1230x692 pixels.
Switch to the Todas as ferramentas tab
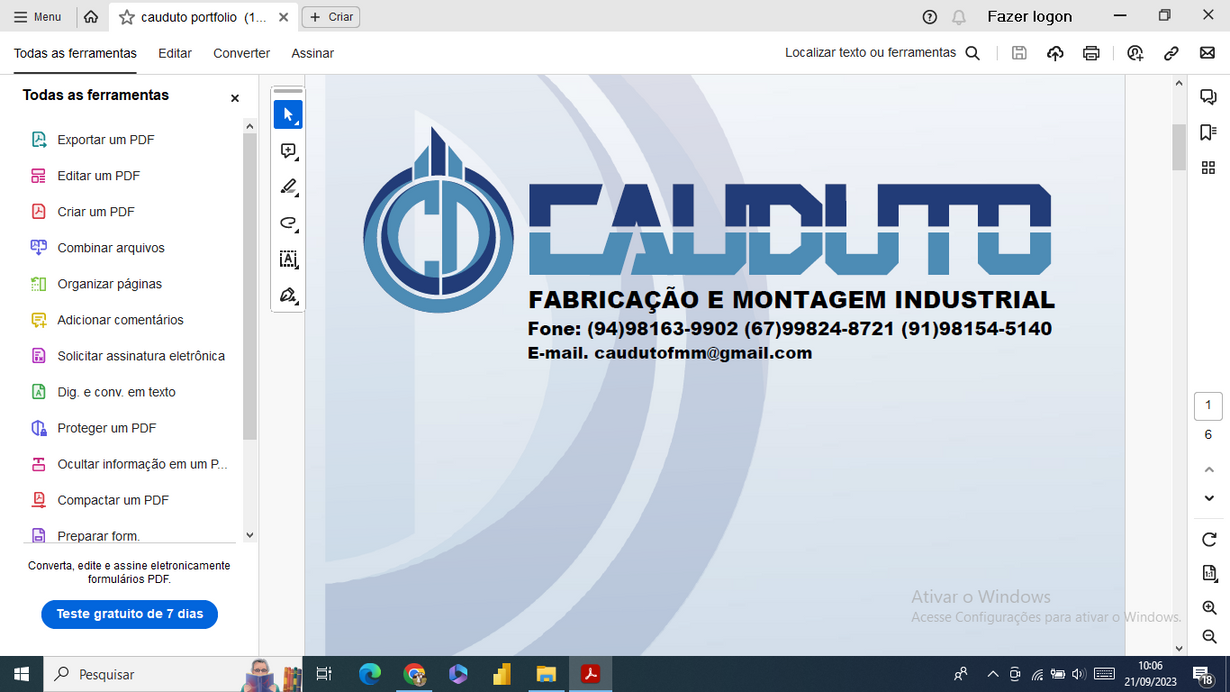75,53
